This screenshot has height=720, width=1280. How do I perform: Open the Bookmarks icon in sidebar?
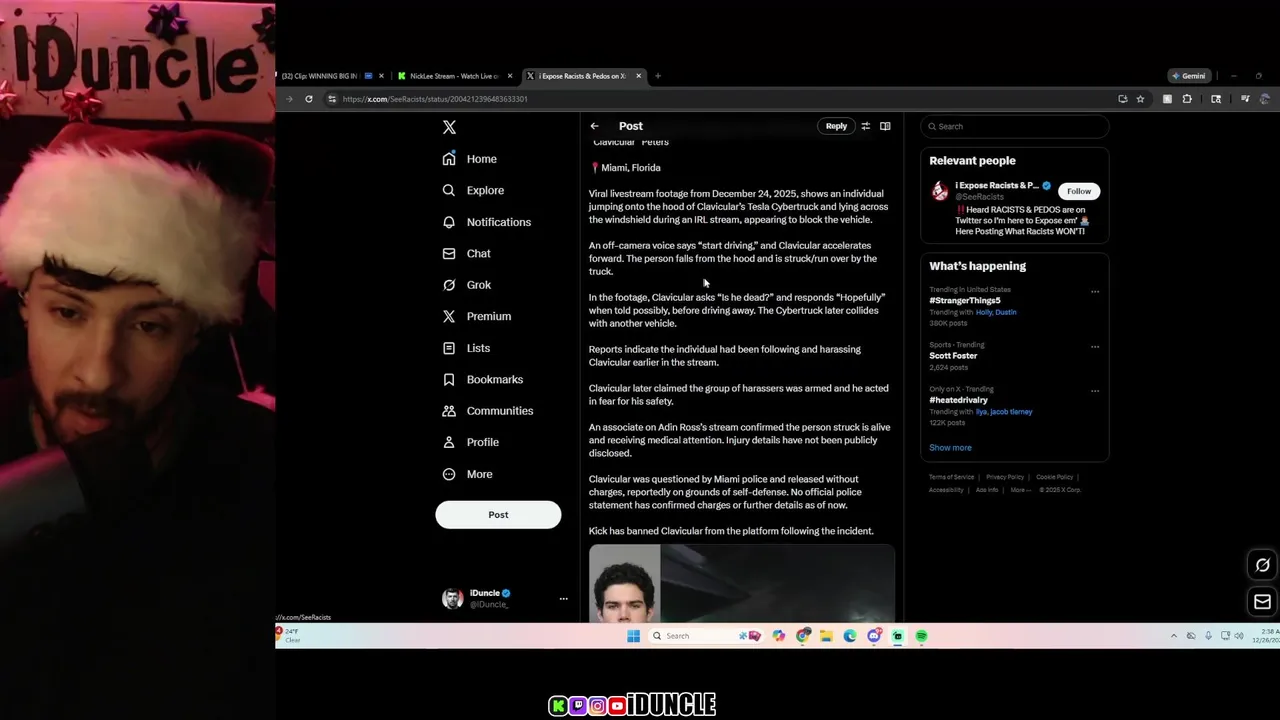pos(449,379)
